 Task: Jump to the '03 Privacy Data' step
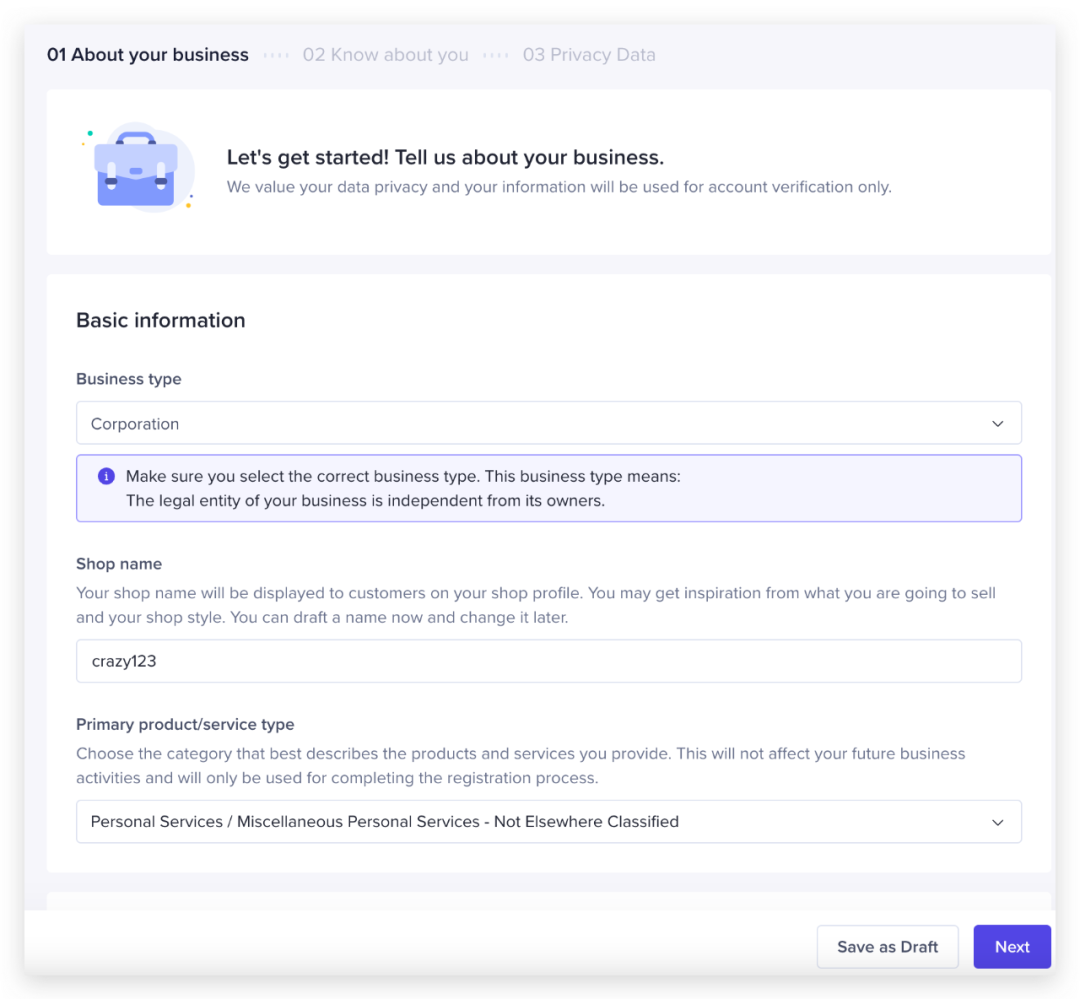[x=589, y=55]
